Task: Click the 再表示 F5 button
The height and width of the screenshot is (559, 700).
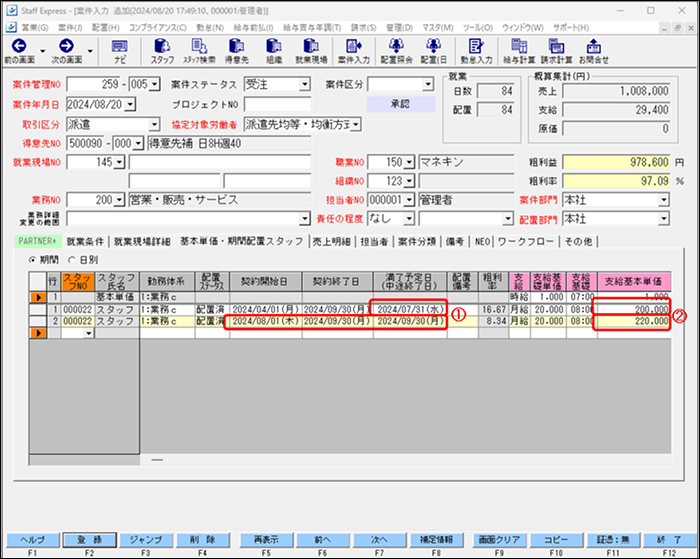Action: click(x=266, y=539)
